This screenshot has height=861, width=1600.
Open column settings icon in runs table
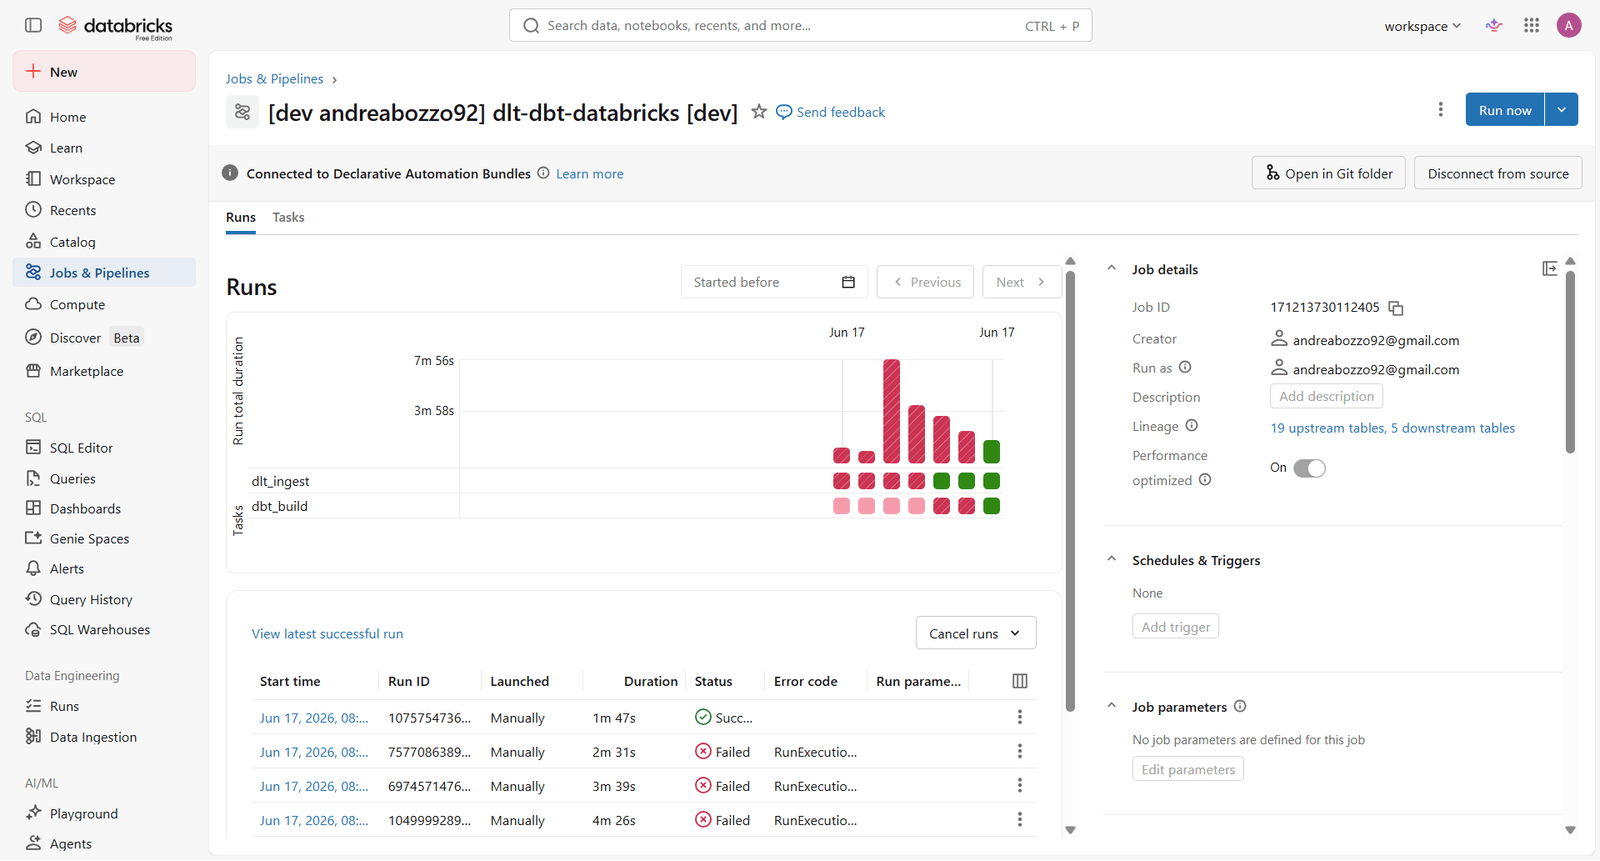tap(1020, 681)
